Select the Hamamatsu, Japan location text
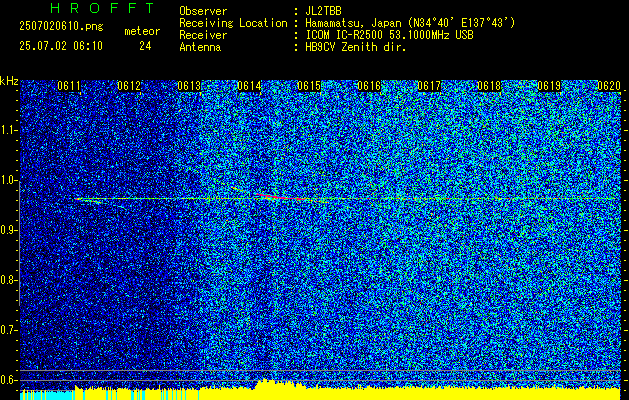Image resolution: width=629 pixels, height=400 pixels. (x=410, y=23)
